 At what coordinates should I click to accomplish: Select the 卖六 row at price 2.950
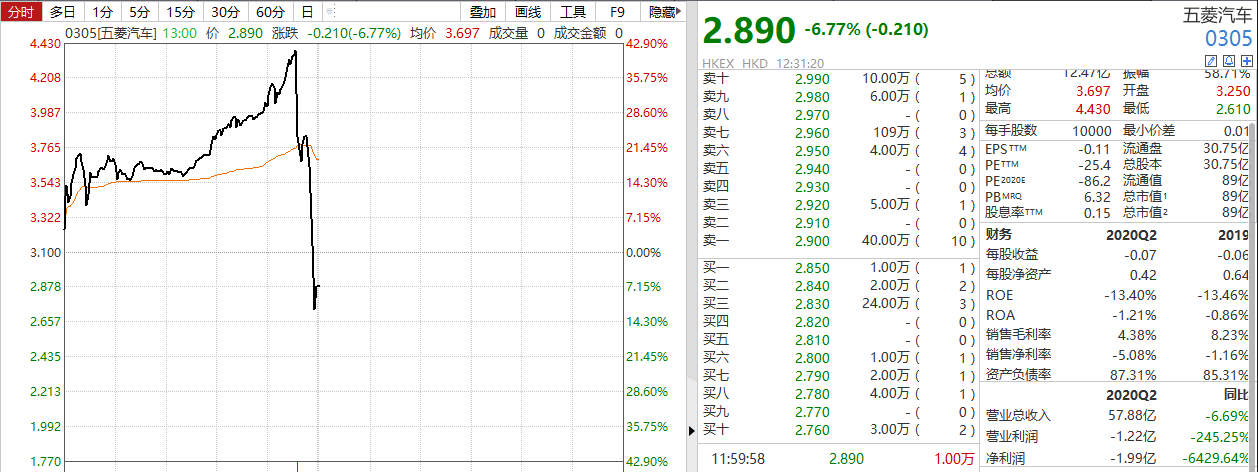838,150
